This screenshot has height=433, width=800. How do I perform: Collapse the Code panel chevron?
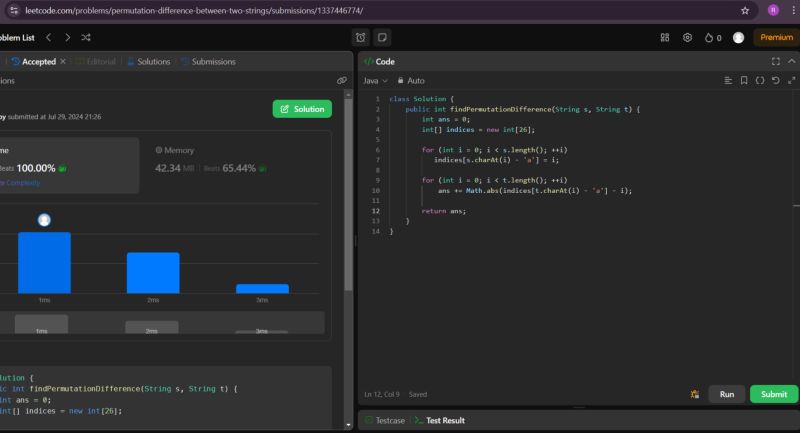click(791, 61)
